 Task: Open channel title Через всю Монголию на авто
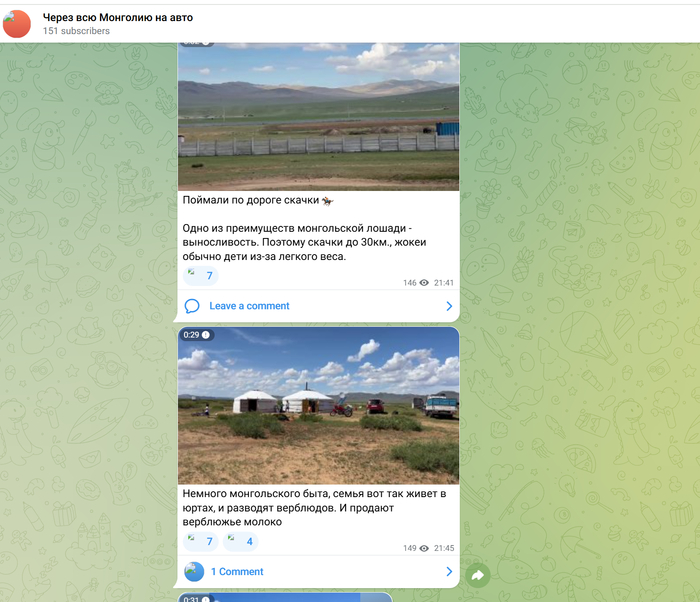[118, 17]
